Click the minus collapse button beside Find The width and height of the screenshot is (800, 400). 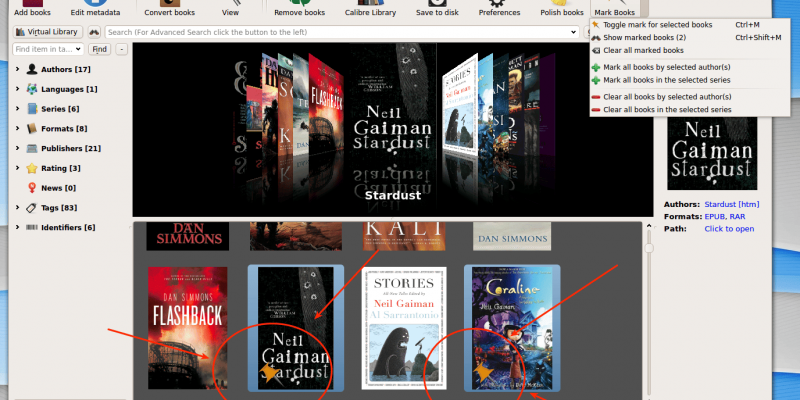[x=121, y=49]
